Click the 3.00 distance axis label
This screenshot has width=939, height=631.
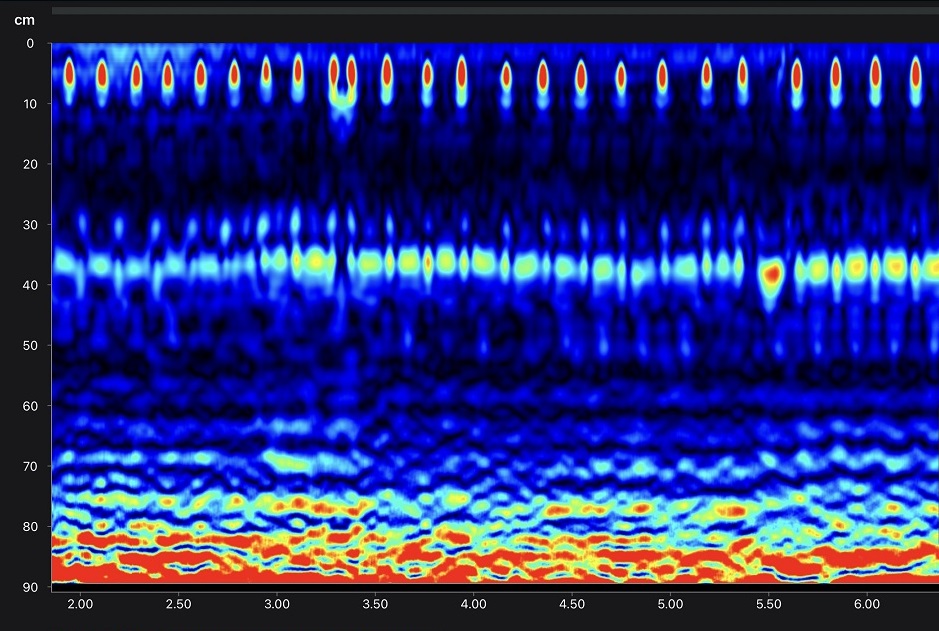coord(277,605)
